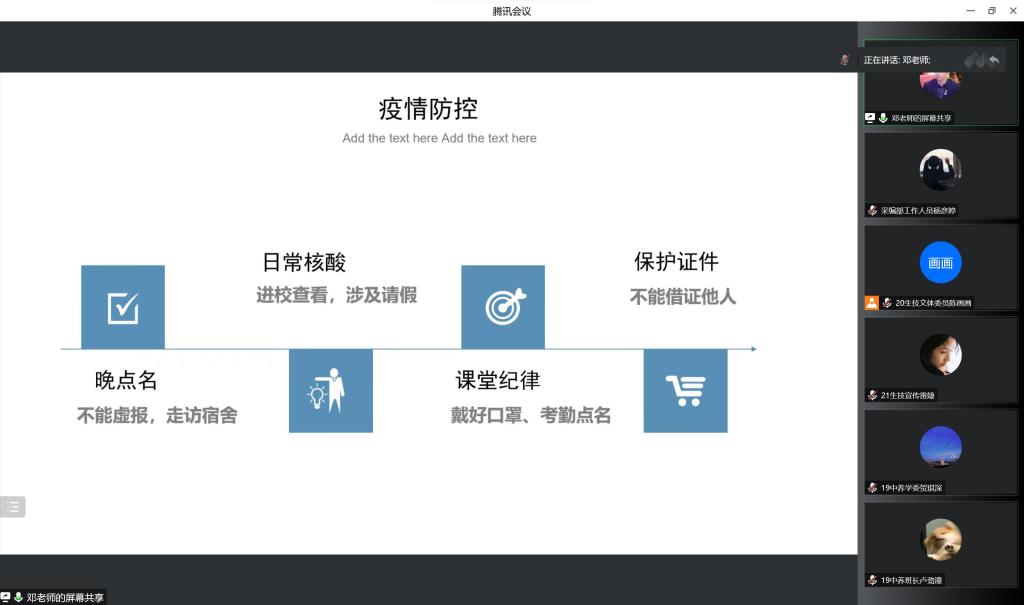This screenshot has width=1024, height=605.
Task: Click the checkmark icon box on the slide
Action: tap(122, 307)
